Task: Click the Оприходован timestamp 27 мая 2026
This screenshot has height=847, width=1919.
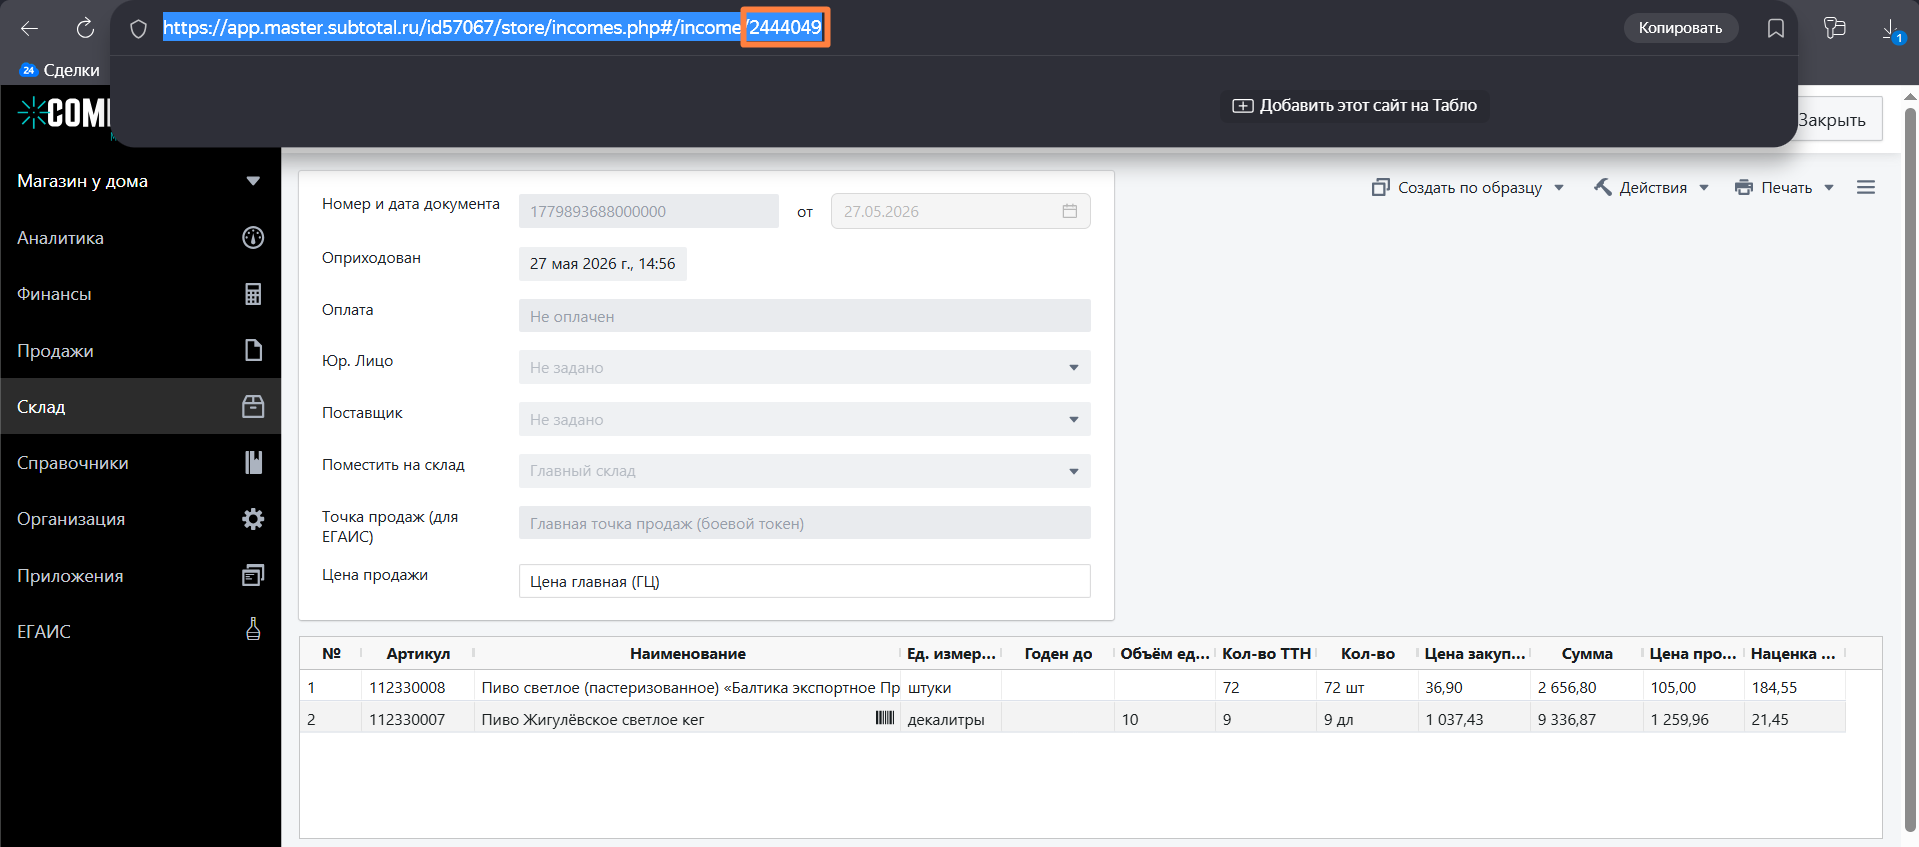Action: click(602, 263)
